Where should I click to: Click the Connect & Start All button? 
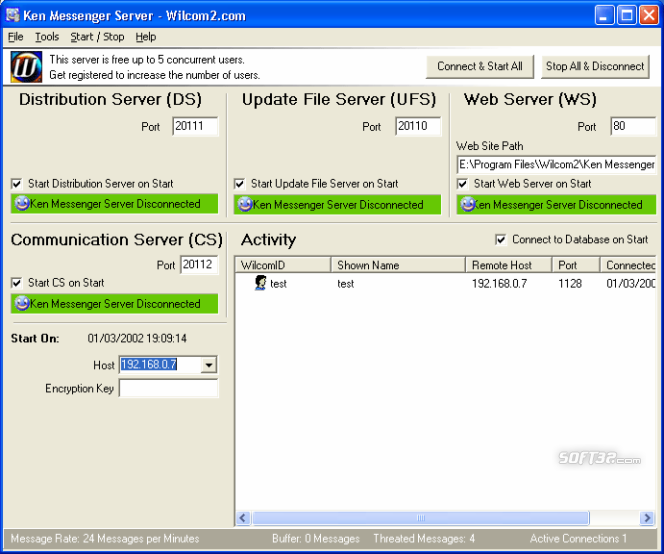(x=480, y=66)
